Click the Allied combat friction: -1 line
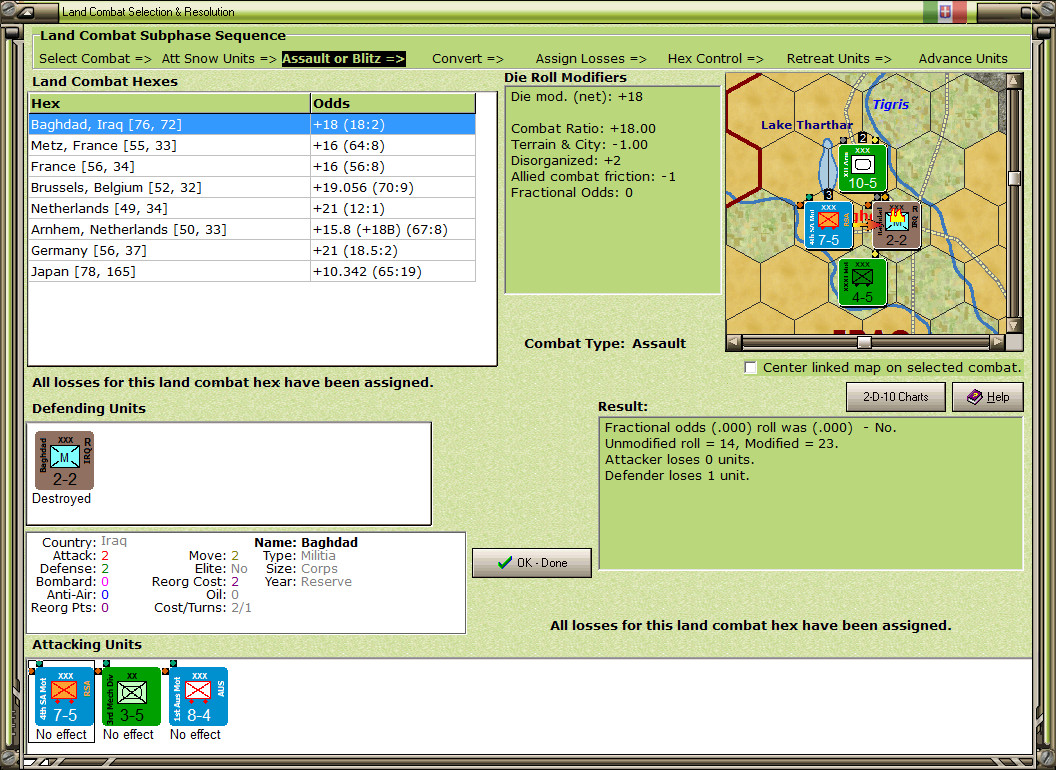The height and width of the screenshot is (770, 1056). click(x=593, y=177)
